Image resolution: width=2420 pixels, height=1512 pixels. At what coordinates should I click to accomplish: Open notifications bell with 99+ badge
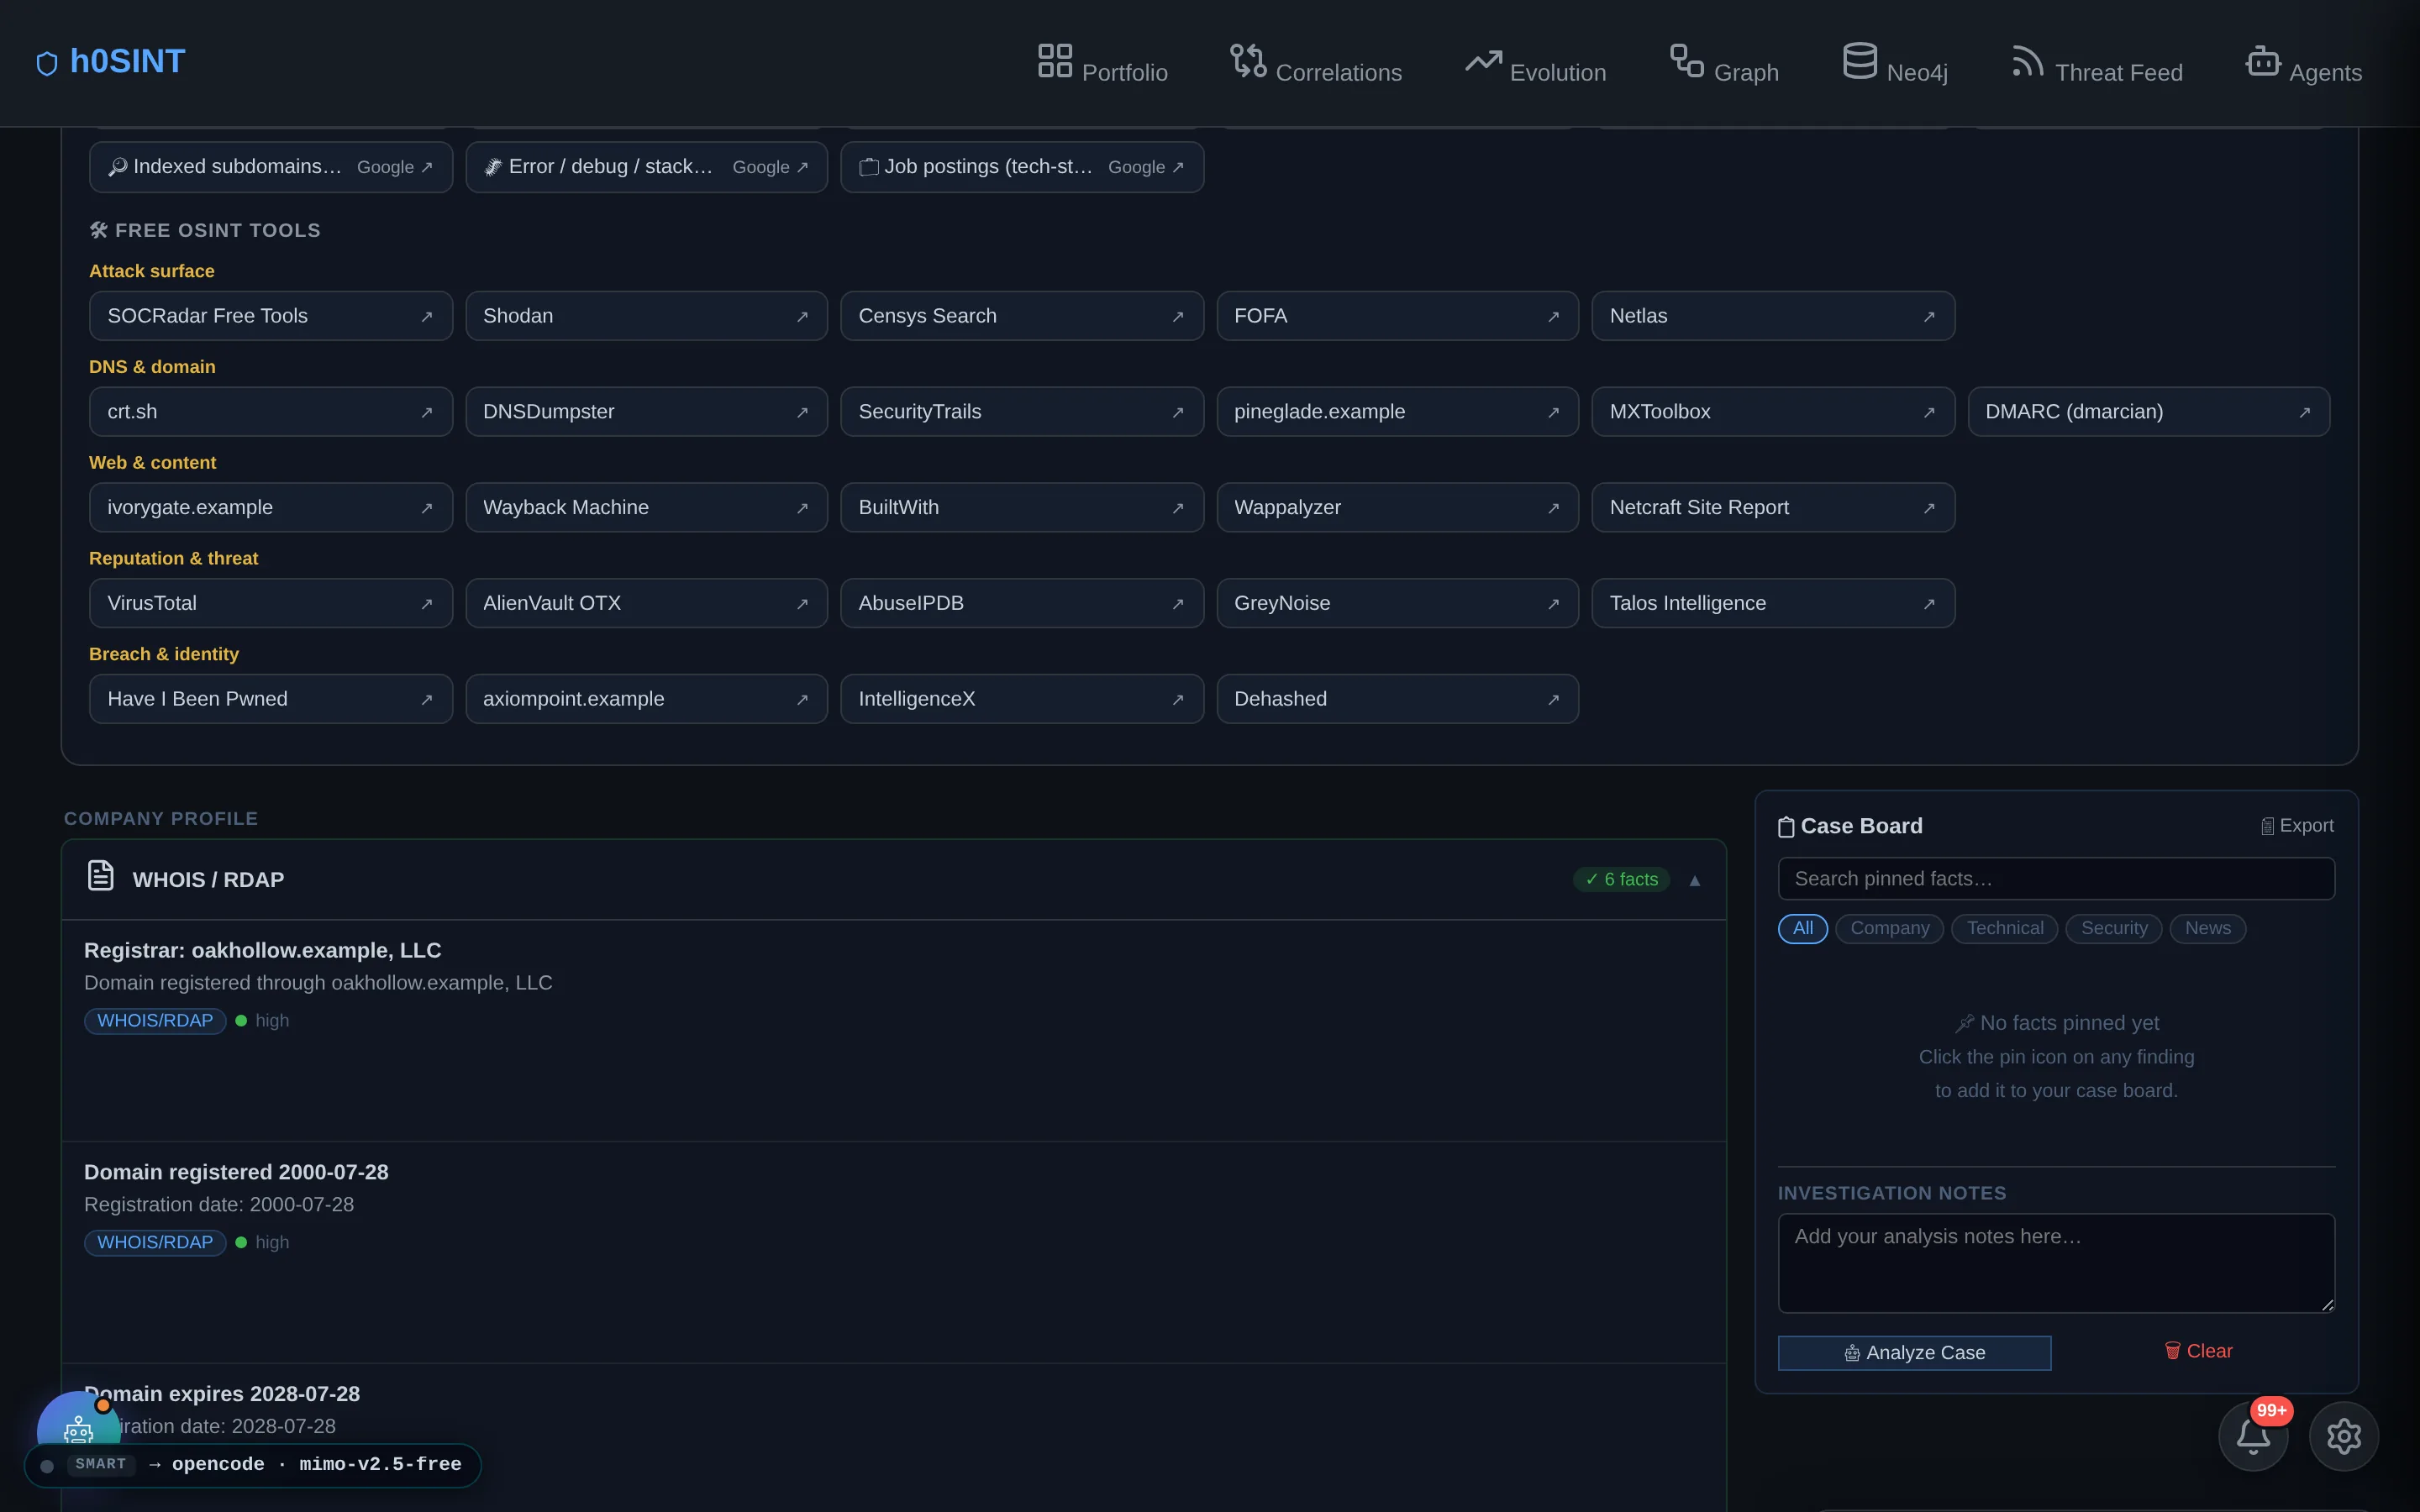pyautogui.click(x=2253, y=1436)
